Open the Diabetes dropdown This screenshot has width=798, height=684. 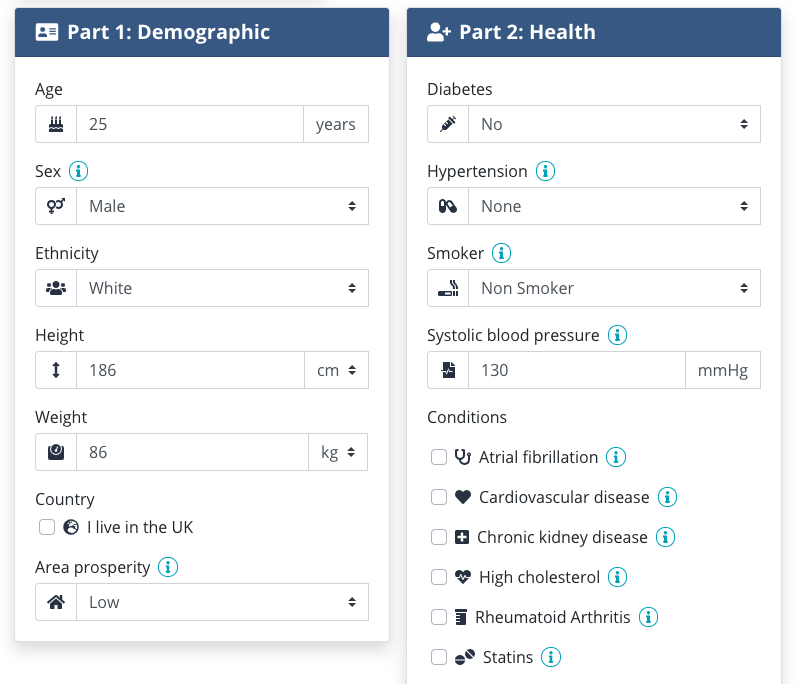coord(614,124)
